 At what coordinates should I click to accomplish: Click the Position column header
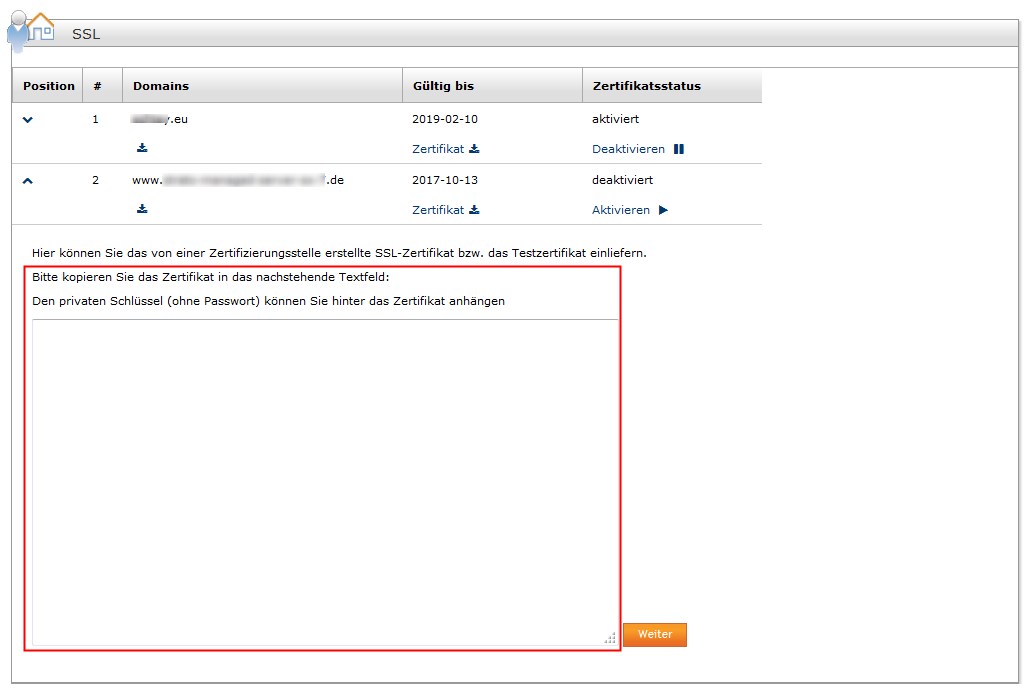pos(47,85)
